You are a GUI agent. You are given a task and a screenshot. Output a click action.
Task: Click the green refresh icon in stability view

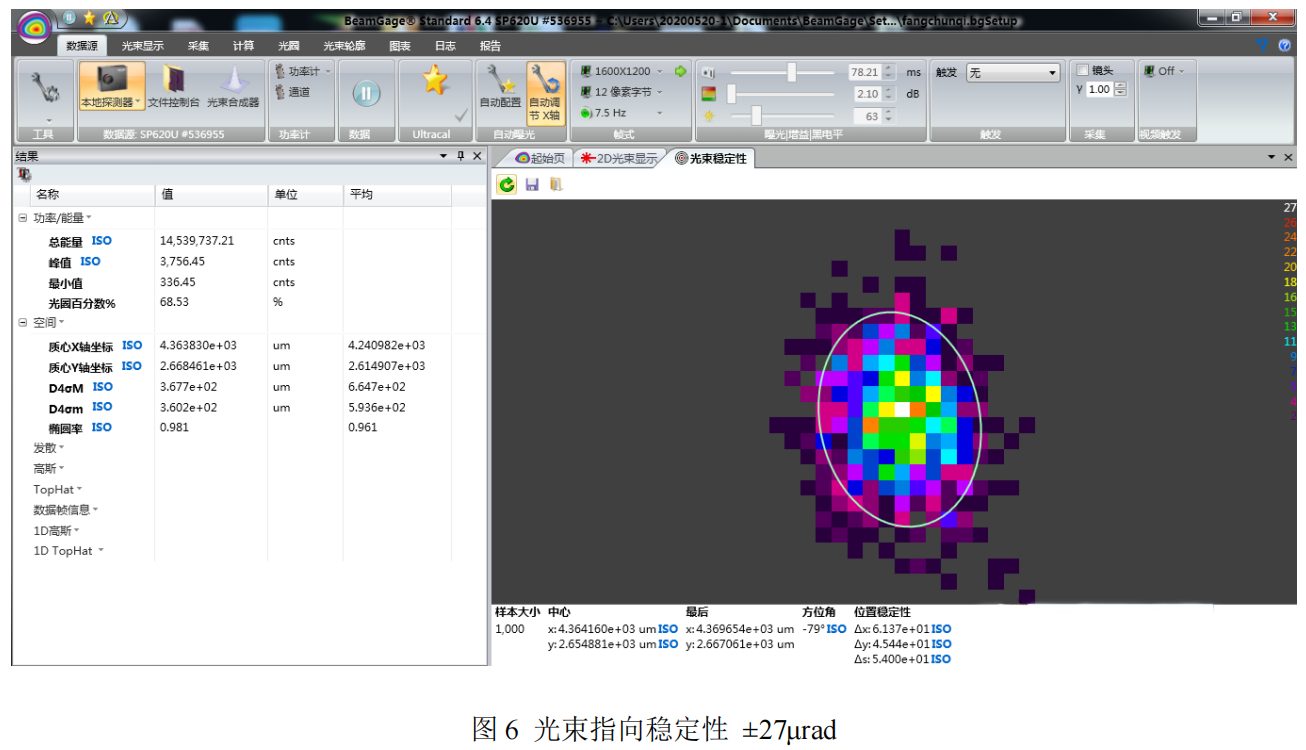(507, 184)
